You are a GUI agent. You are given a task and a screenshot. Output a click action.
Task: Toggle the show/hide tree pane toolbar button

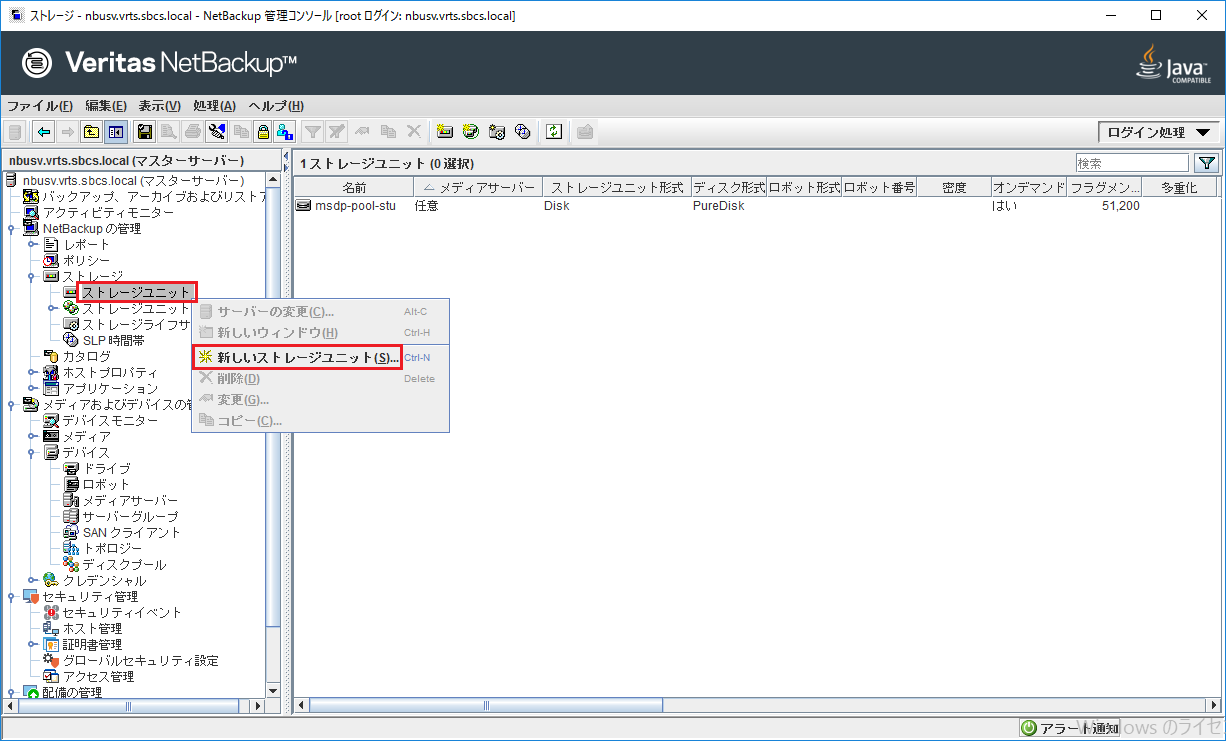pos(116,132)
